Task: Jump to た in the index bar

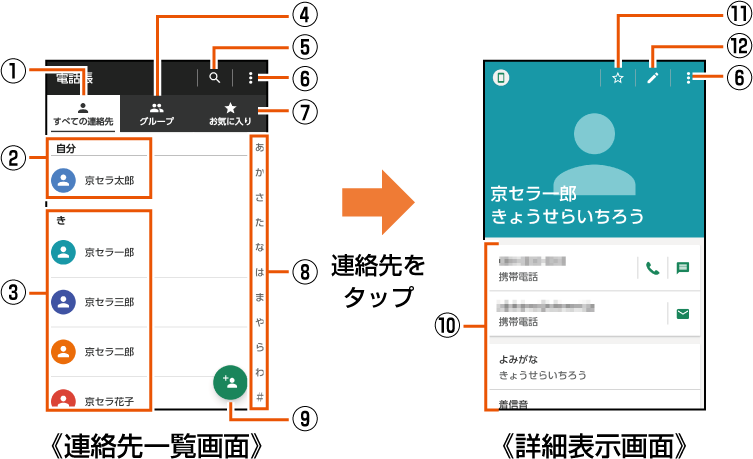Action: [260, 222]
